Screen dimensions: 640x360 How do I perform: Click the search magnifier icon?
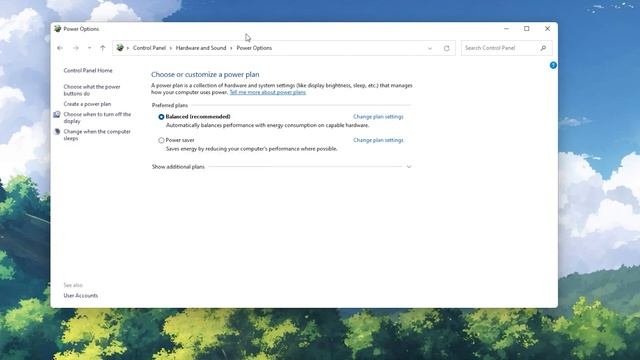tap(543, 48)
